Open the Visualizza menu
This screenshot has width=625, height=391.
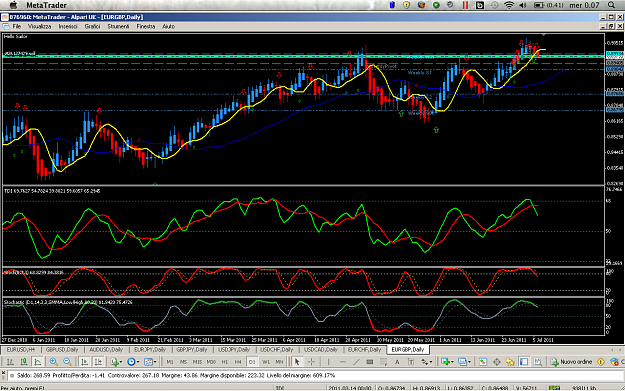click(x=39, y=26)
